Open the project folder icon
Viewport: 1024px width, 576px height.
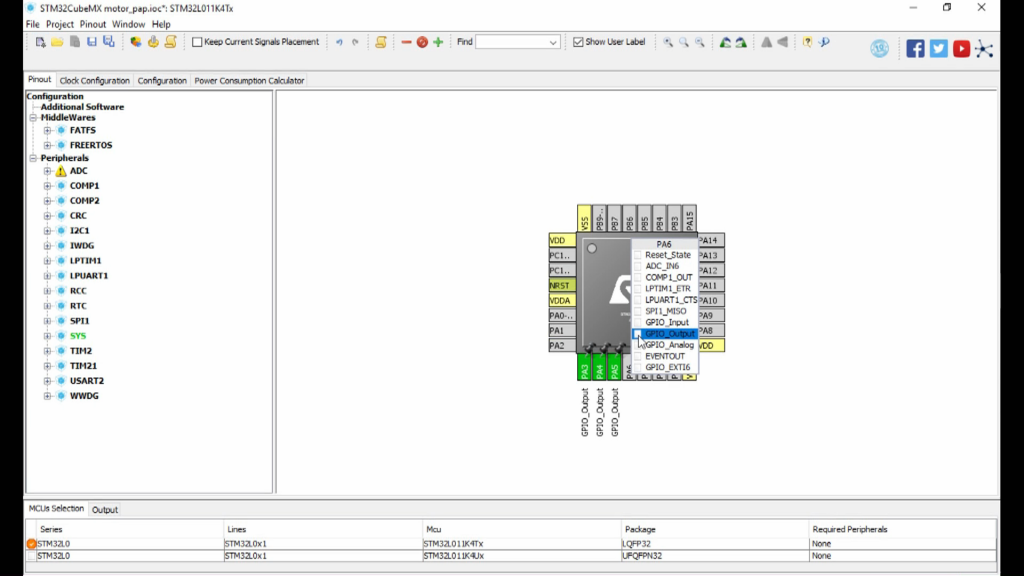tap(57, 42)
